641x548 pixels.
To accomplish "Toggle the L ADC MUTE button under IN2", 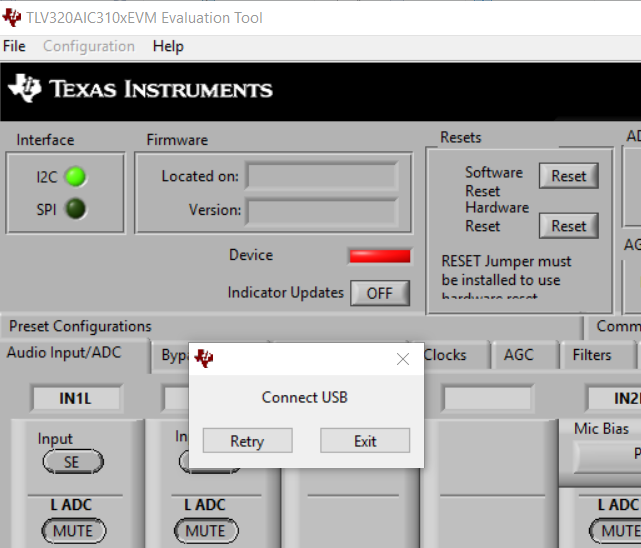I will (616, 531).
